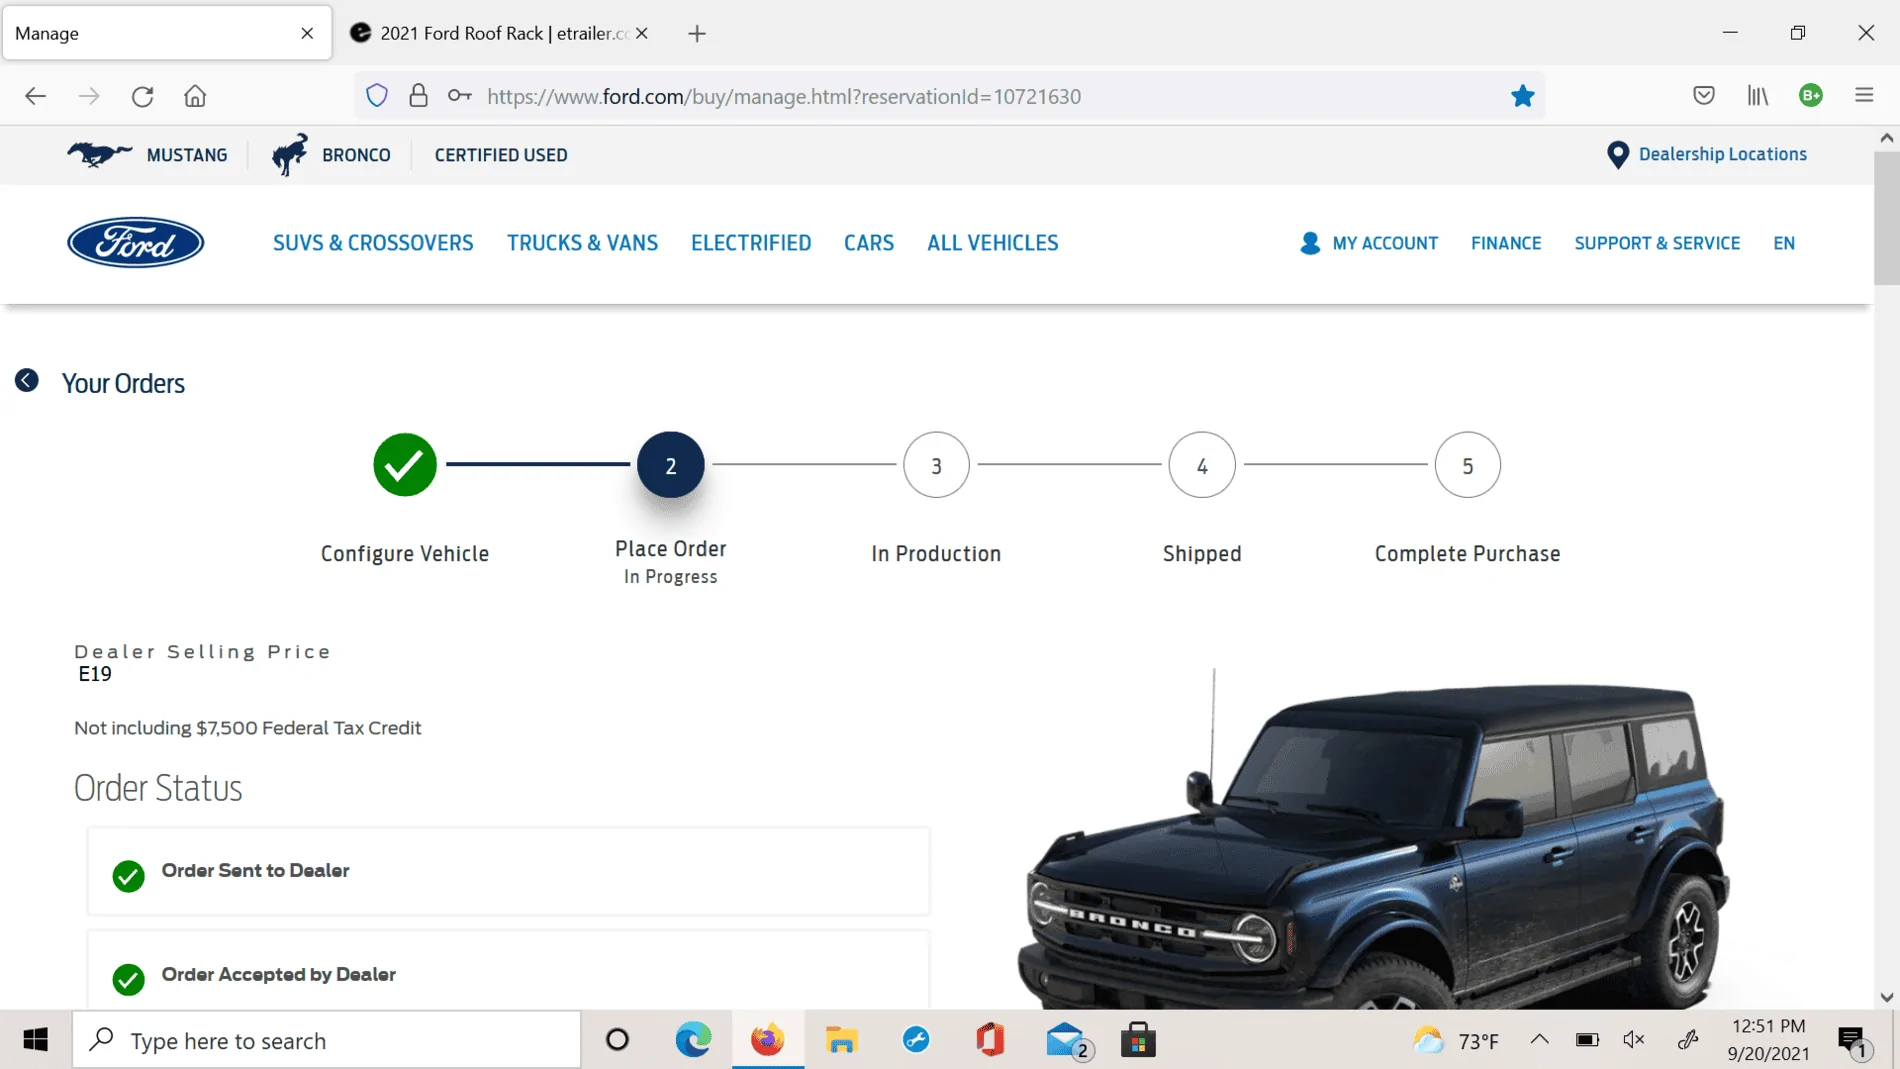Click the Dealership Locations map pin
1900x1069 pixels.
pos(1617,155)
